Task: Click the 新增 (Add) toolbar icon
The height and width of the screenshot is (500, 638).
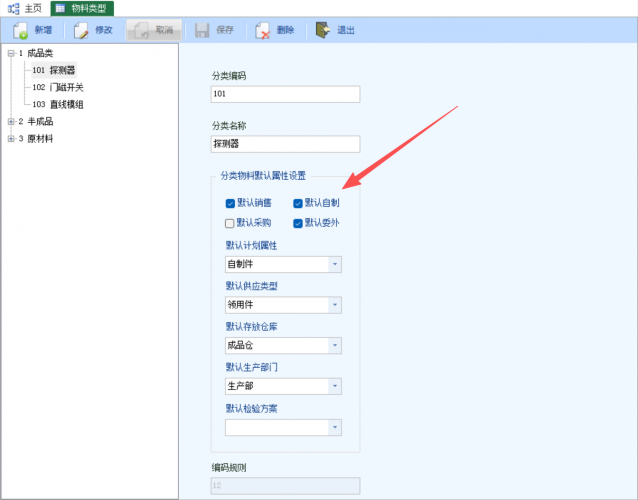Action: coord(20,30)
